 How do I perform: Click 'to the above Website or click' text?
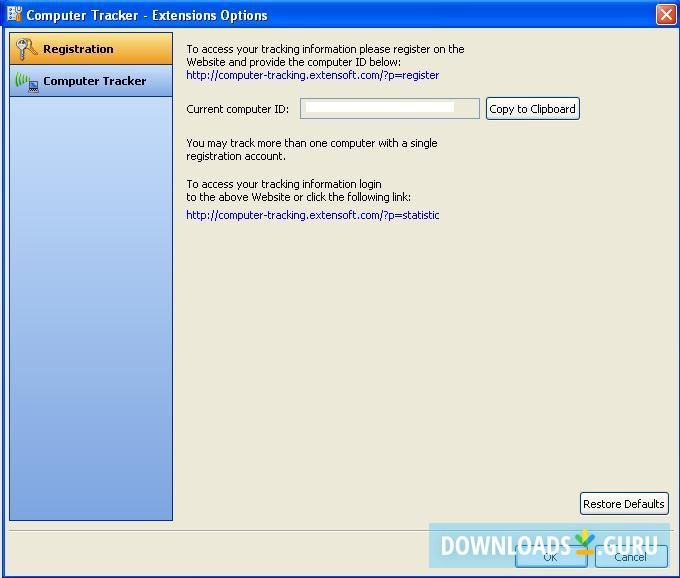coord(256,197)
